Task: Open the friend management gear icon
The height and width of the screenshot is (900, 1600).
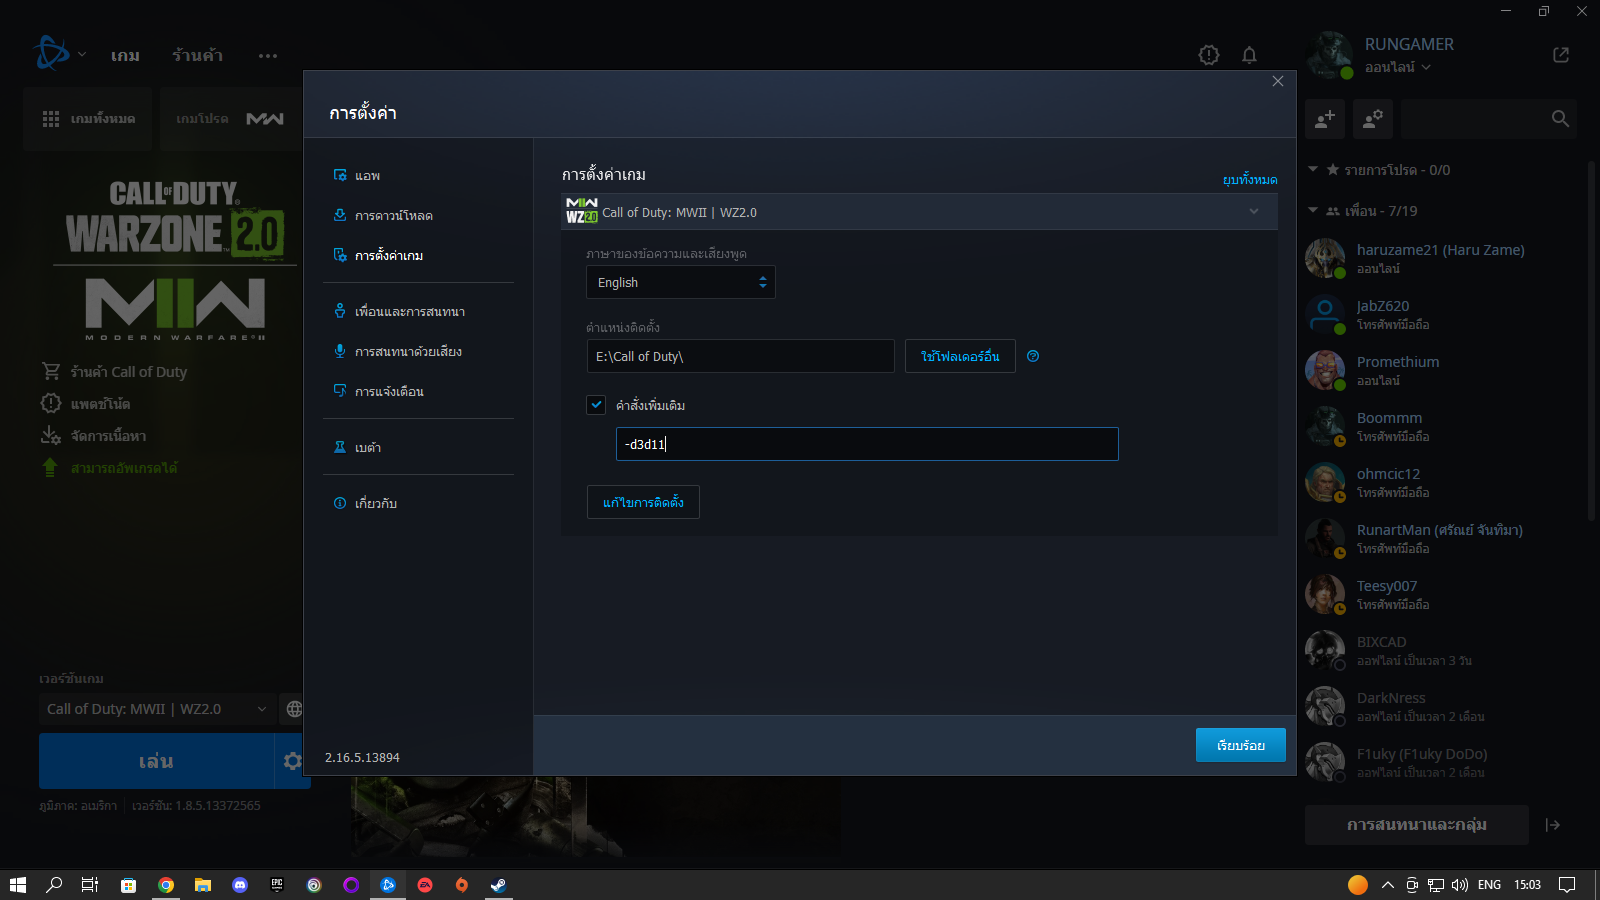Action: click(x=1373, y=119)
